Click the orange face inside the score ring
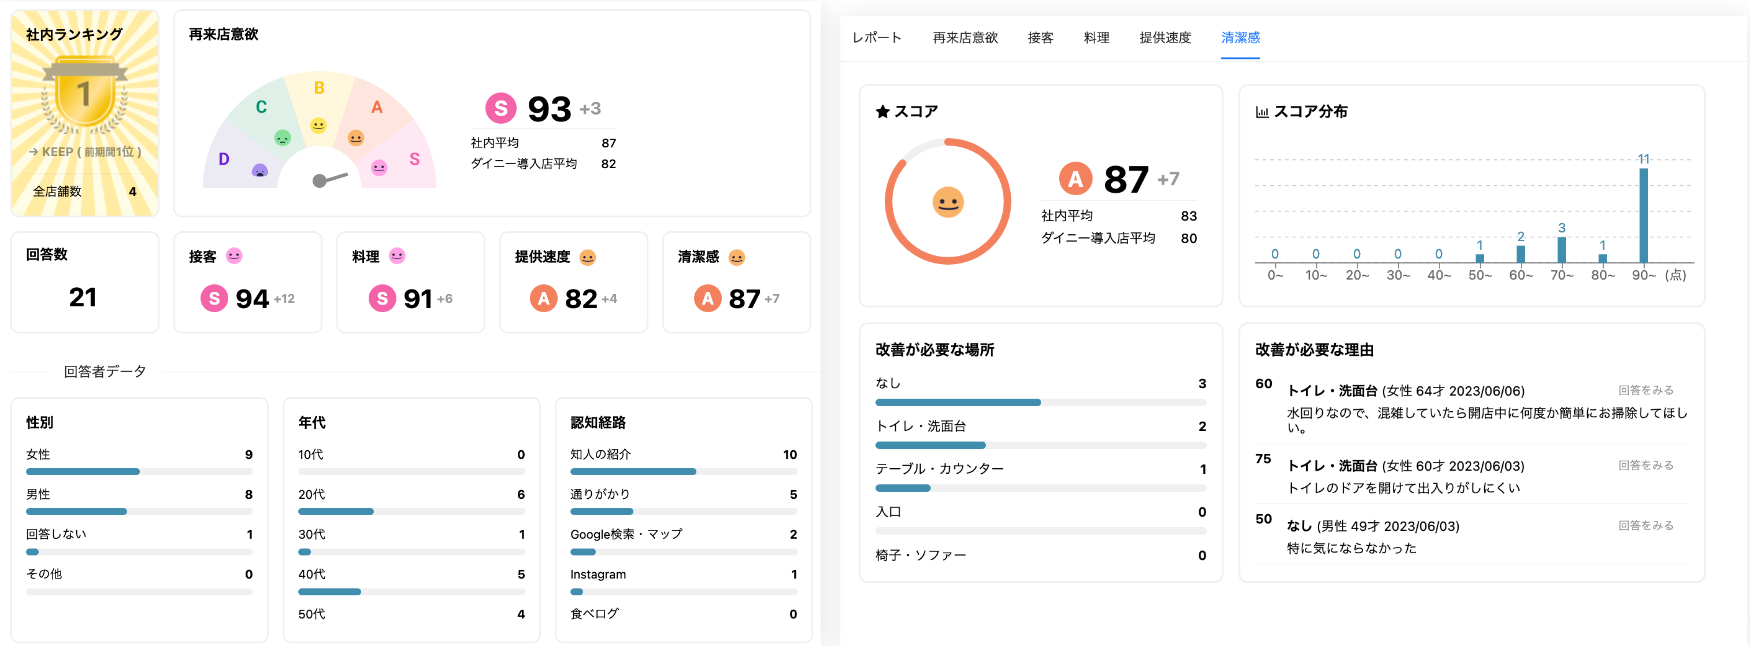1750x646 pixels. click(x=948, y=202)
